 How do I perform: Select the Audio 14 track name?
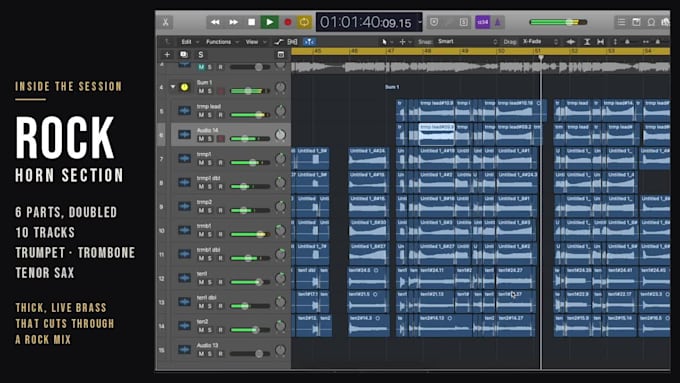(207, 130)
